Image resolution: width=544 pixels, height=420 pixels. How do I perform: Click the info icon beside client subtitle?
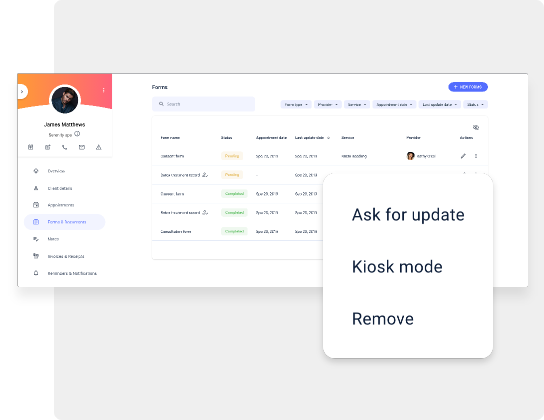point(77,134)
